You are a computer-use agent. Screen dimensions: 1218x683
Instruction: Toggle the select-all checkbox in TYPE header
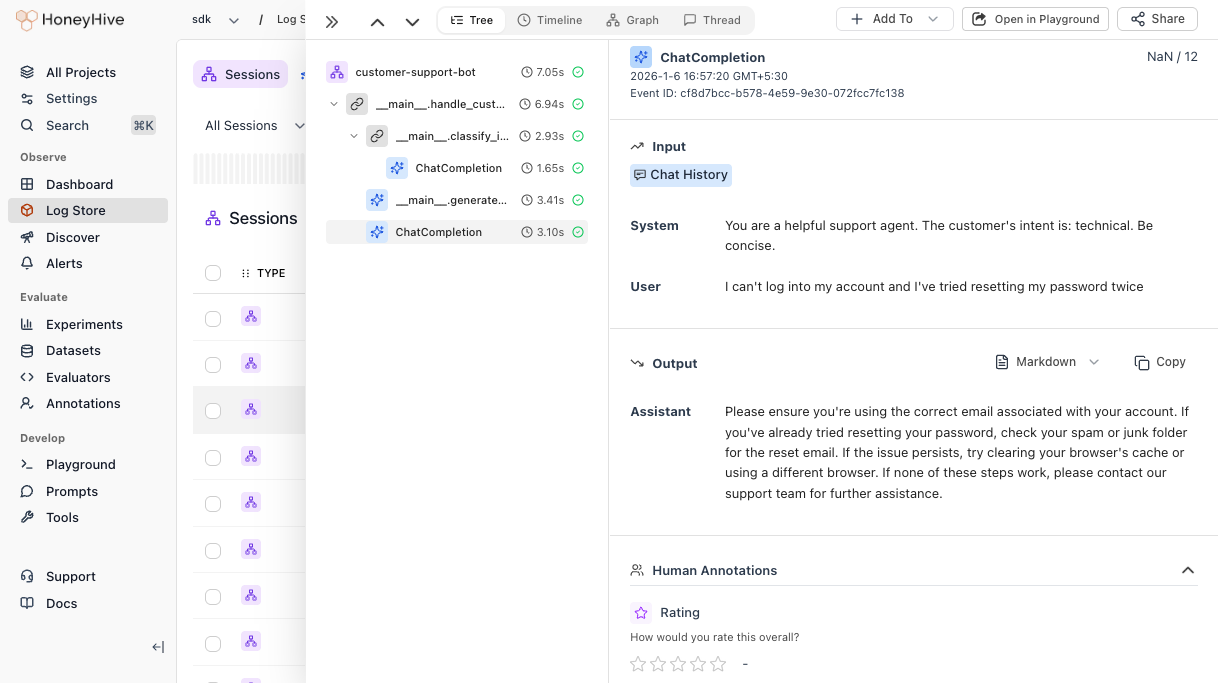pos(213,273)
